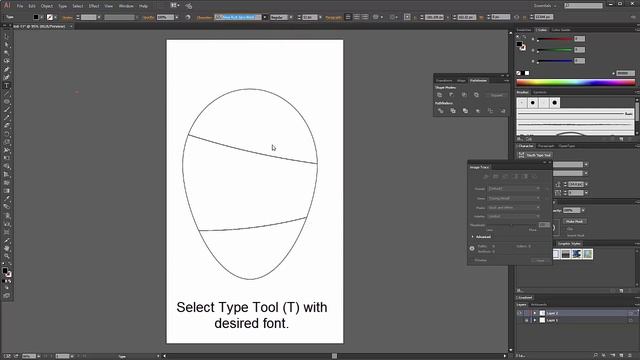The image size is (640, 360).
Task: Select the Pencil tool
Action: pyautogui.click(x=7, y=118)
